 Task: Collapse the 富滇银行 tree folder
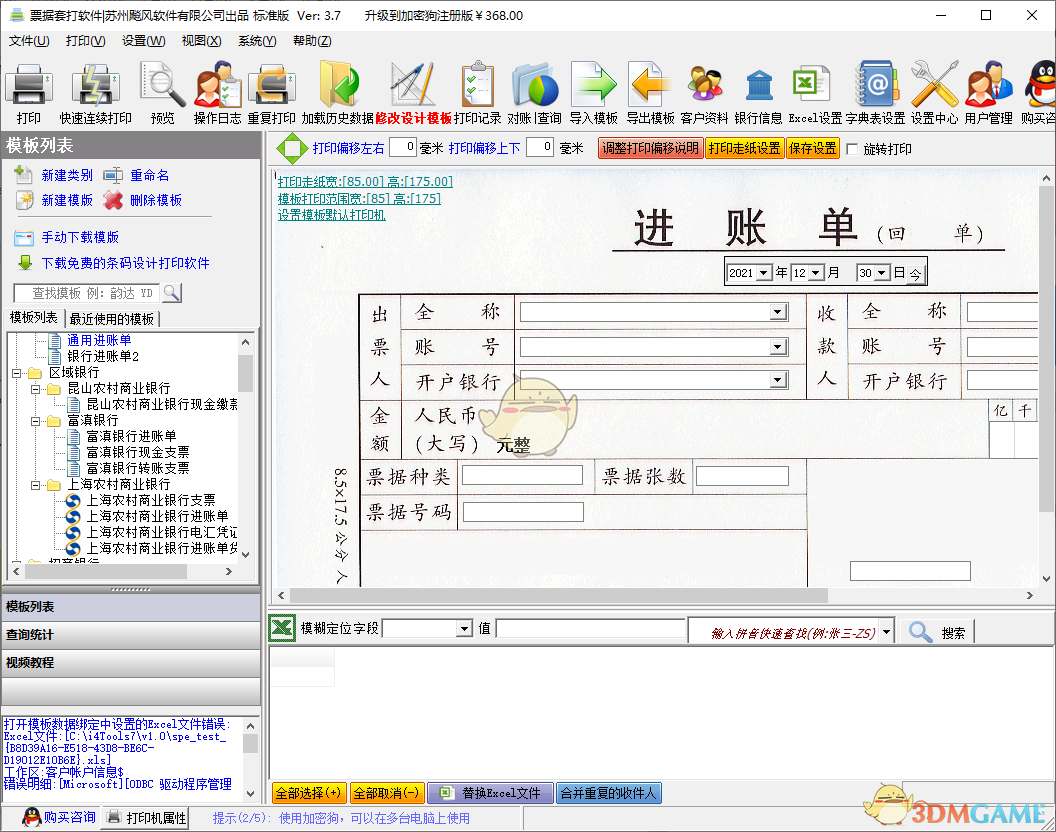pos(34,421)
